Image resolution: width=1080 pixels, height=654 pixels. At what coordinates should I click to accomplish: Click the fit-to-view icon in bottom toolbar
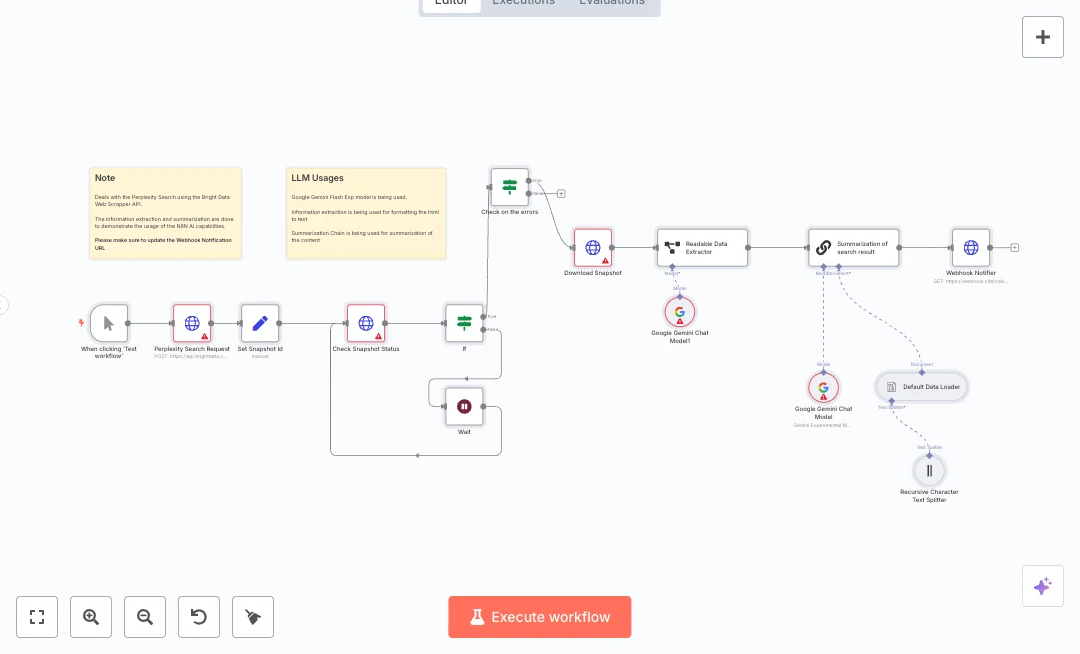(37, 617)
